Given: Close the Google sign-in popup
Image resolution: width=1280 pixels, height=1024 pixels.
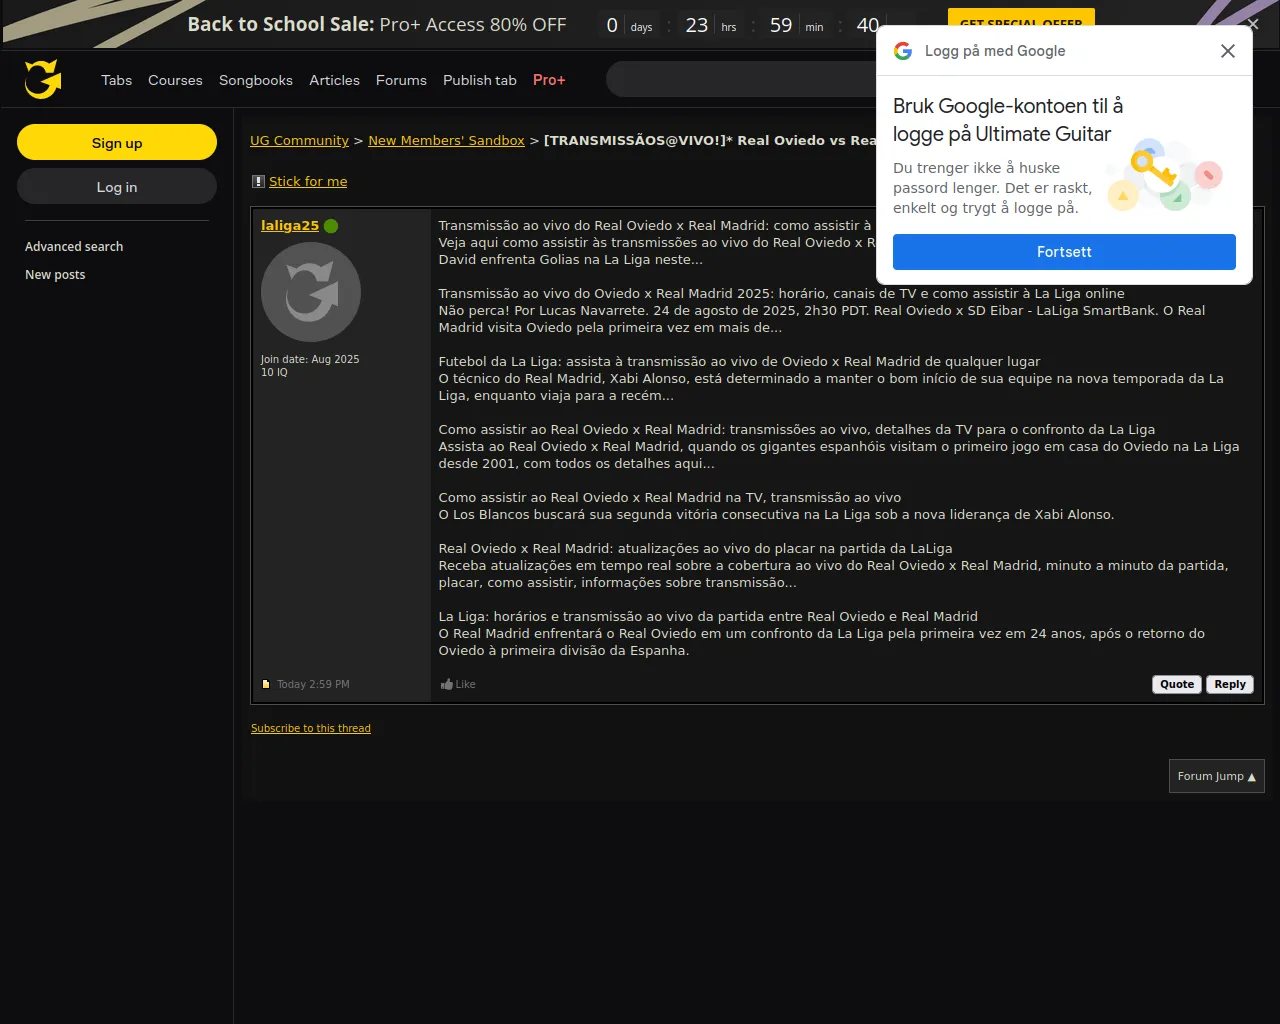Looking at the screenshot, I should pyautogui.click(x=1228, y=51).
